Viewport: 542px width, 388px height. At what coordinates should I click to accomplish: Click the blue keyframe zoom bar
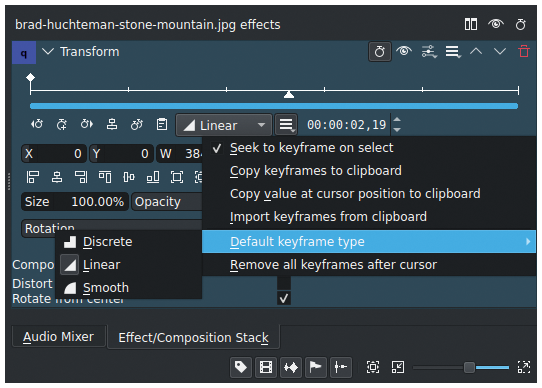274,106
